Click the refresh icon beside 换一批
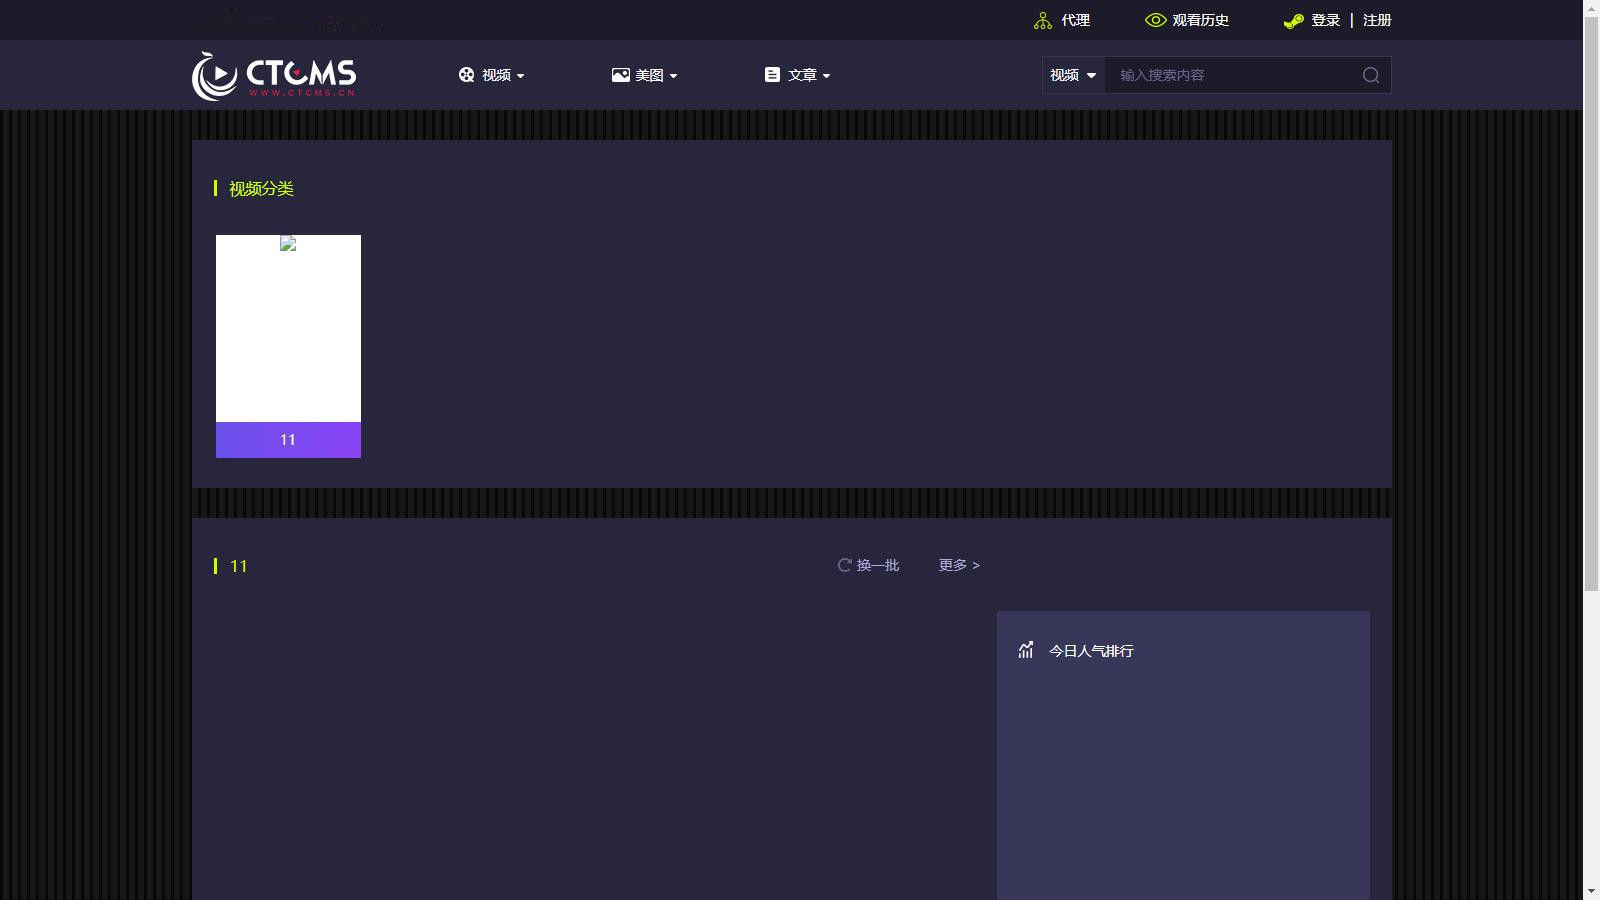This screenshot has height=900, width=1600. [x=845, y=565]
